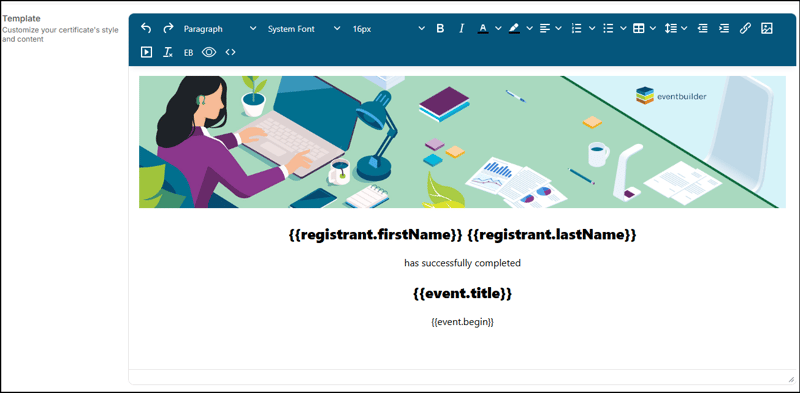The image size is (800, 393).
Task: Click the 'has successfully completed' line
Action: (x=462, y=263)
